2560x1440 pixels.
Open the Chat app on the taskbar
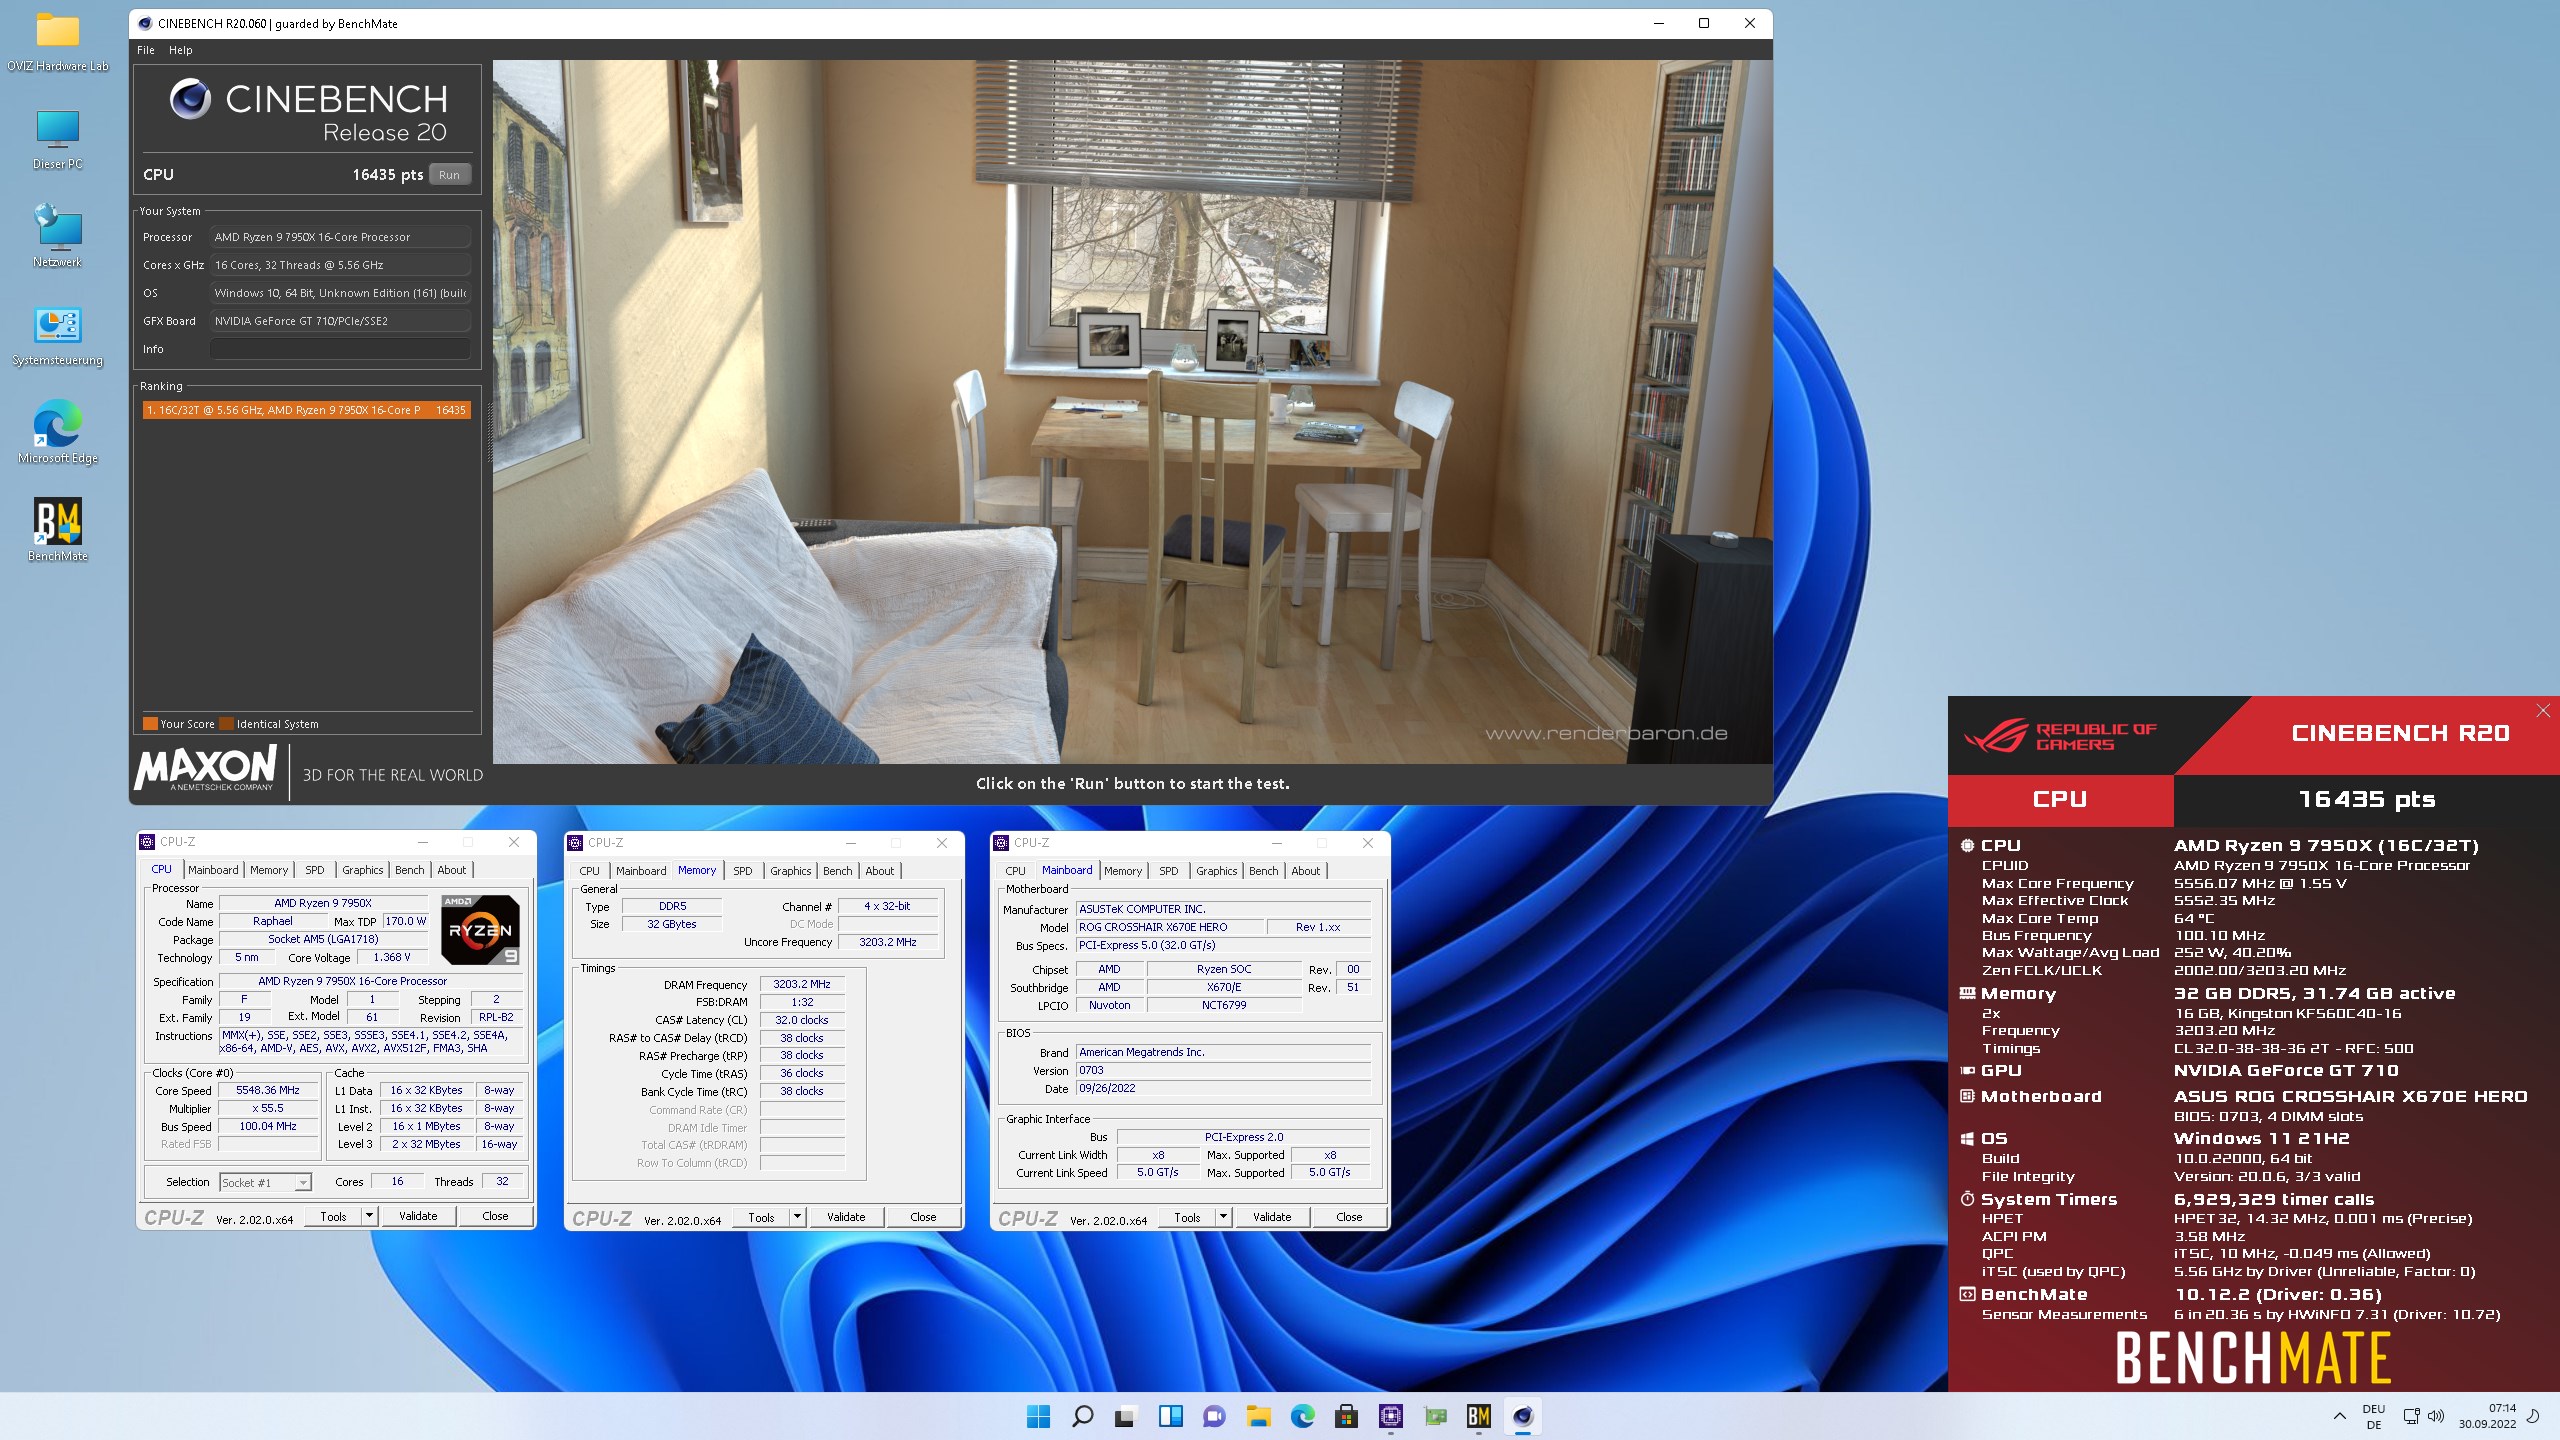point(1214,1416)
